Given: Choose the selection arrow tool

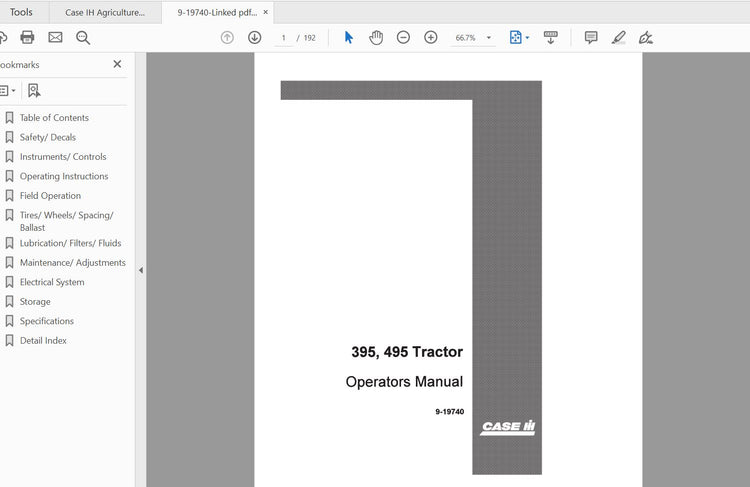Looking at the screenshot, I should pyautogui.click(x=349, y=37).
